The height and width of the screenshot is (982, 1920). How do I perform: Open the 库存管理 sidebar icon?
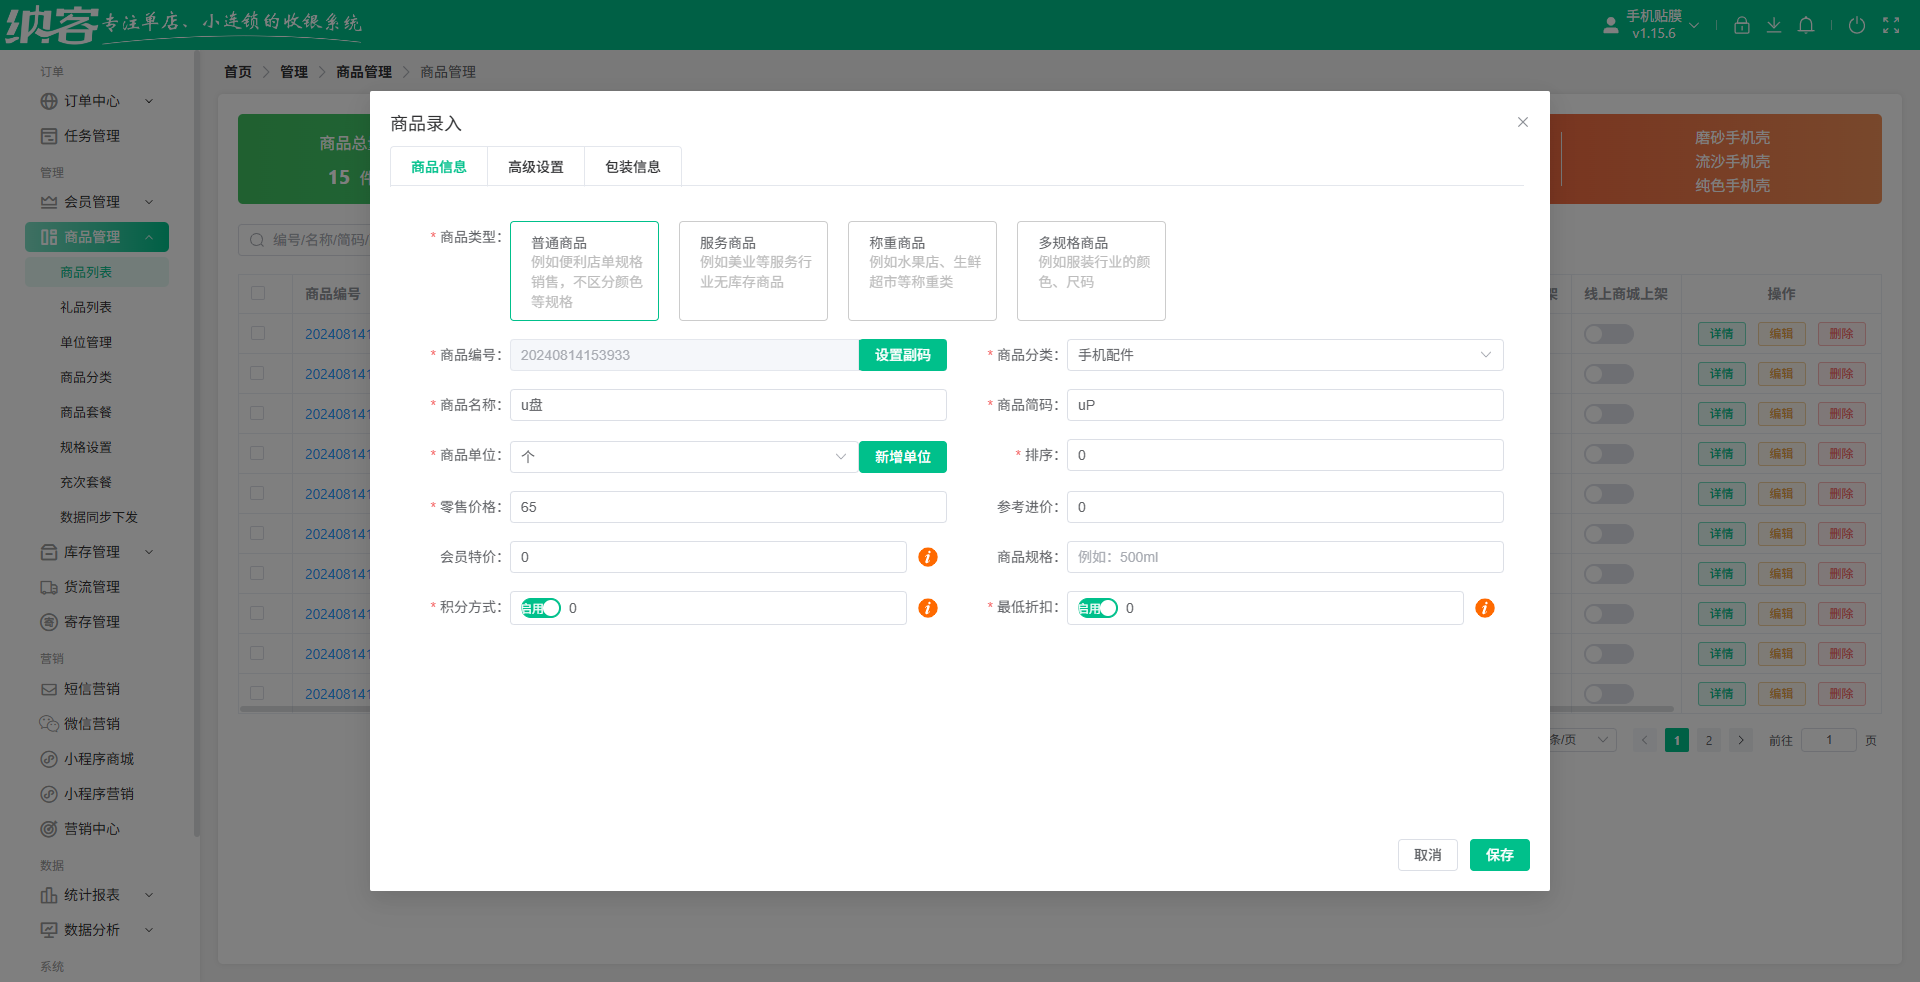48,551
